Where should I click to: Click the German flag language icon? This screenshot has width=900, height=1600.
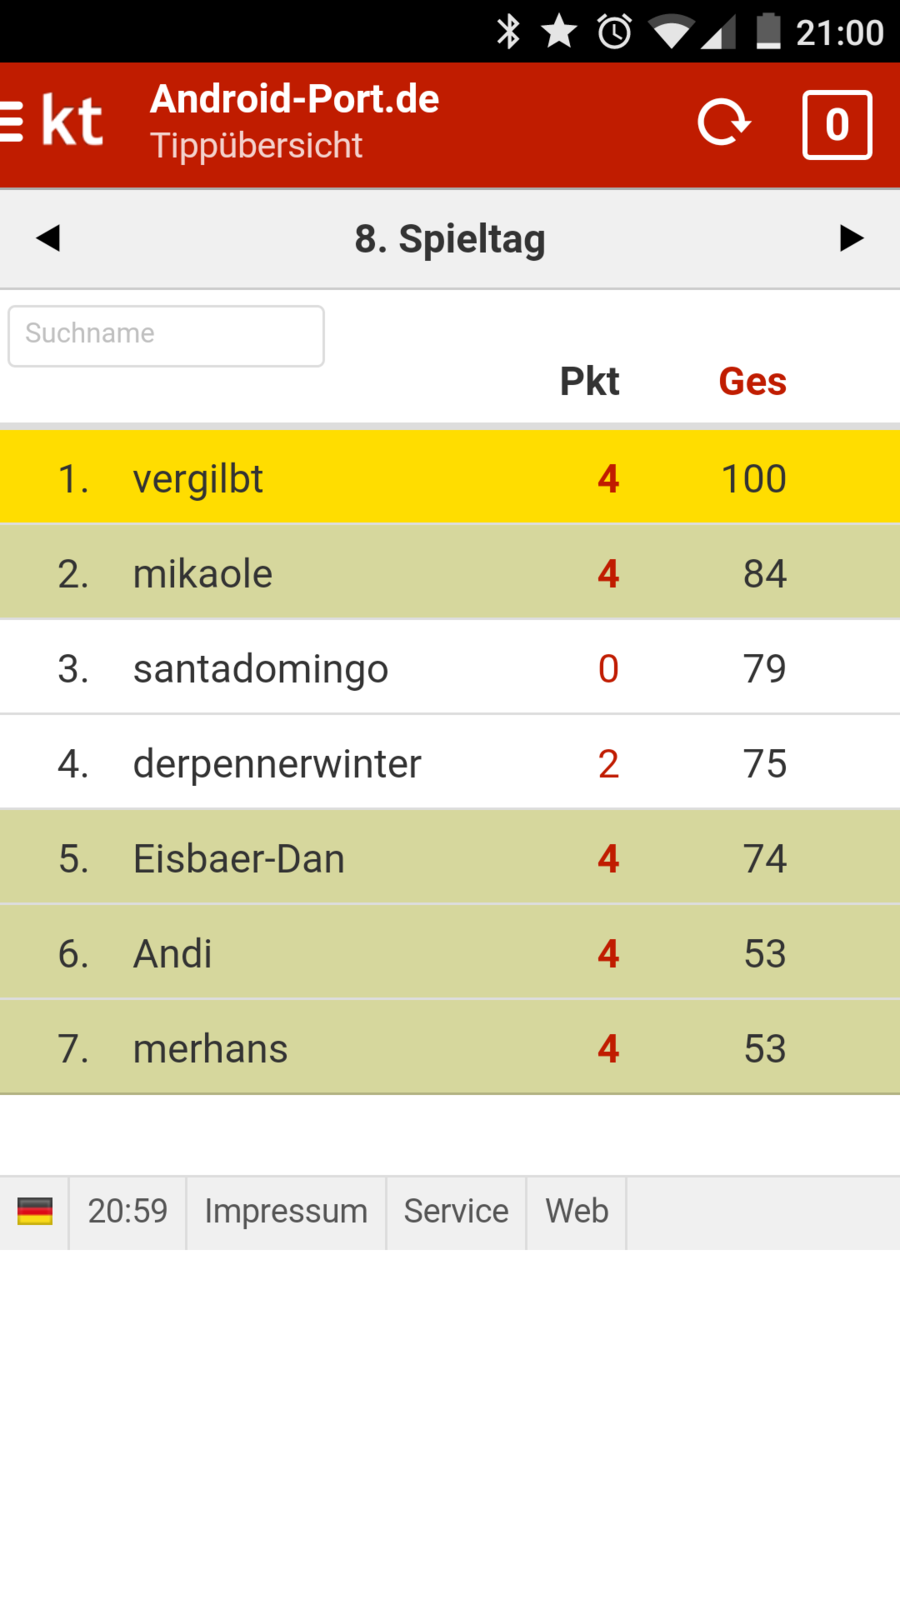point(35,1212)
